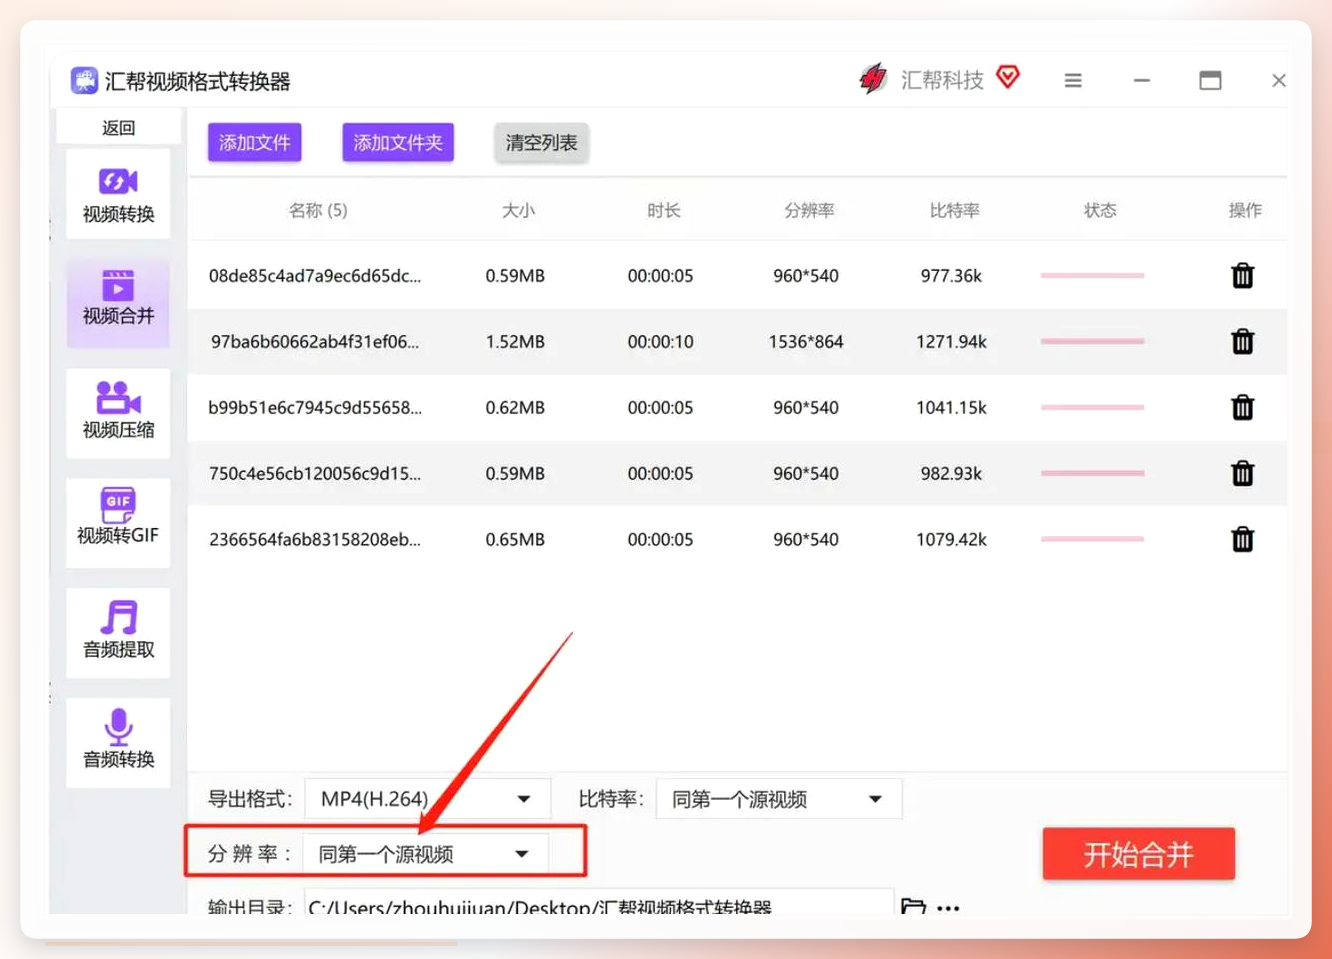
Task: Click the red heart diamond VIP icon
Action: tap(1008, 77)
